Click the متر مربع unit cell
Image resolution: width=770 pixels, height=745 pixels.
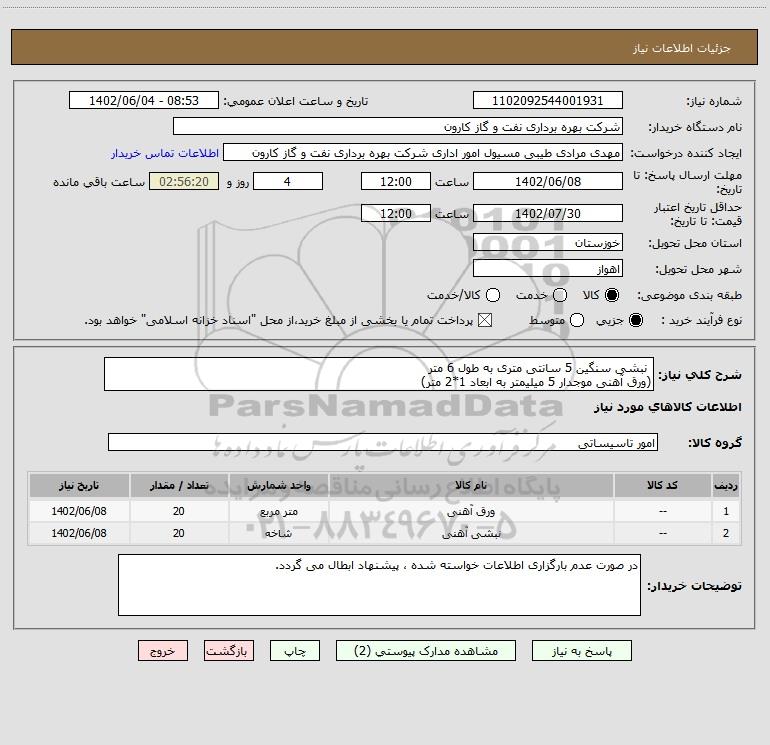pyautogui.click(x=278, y=511)
